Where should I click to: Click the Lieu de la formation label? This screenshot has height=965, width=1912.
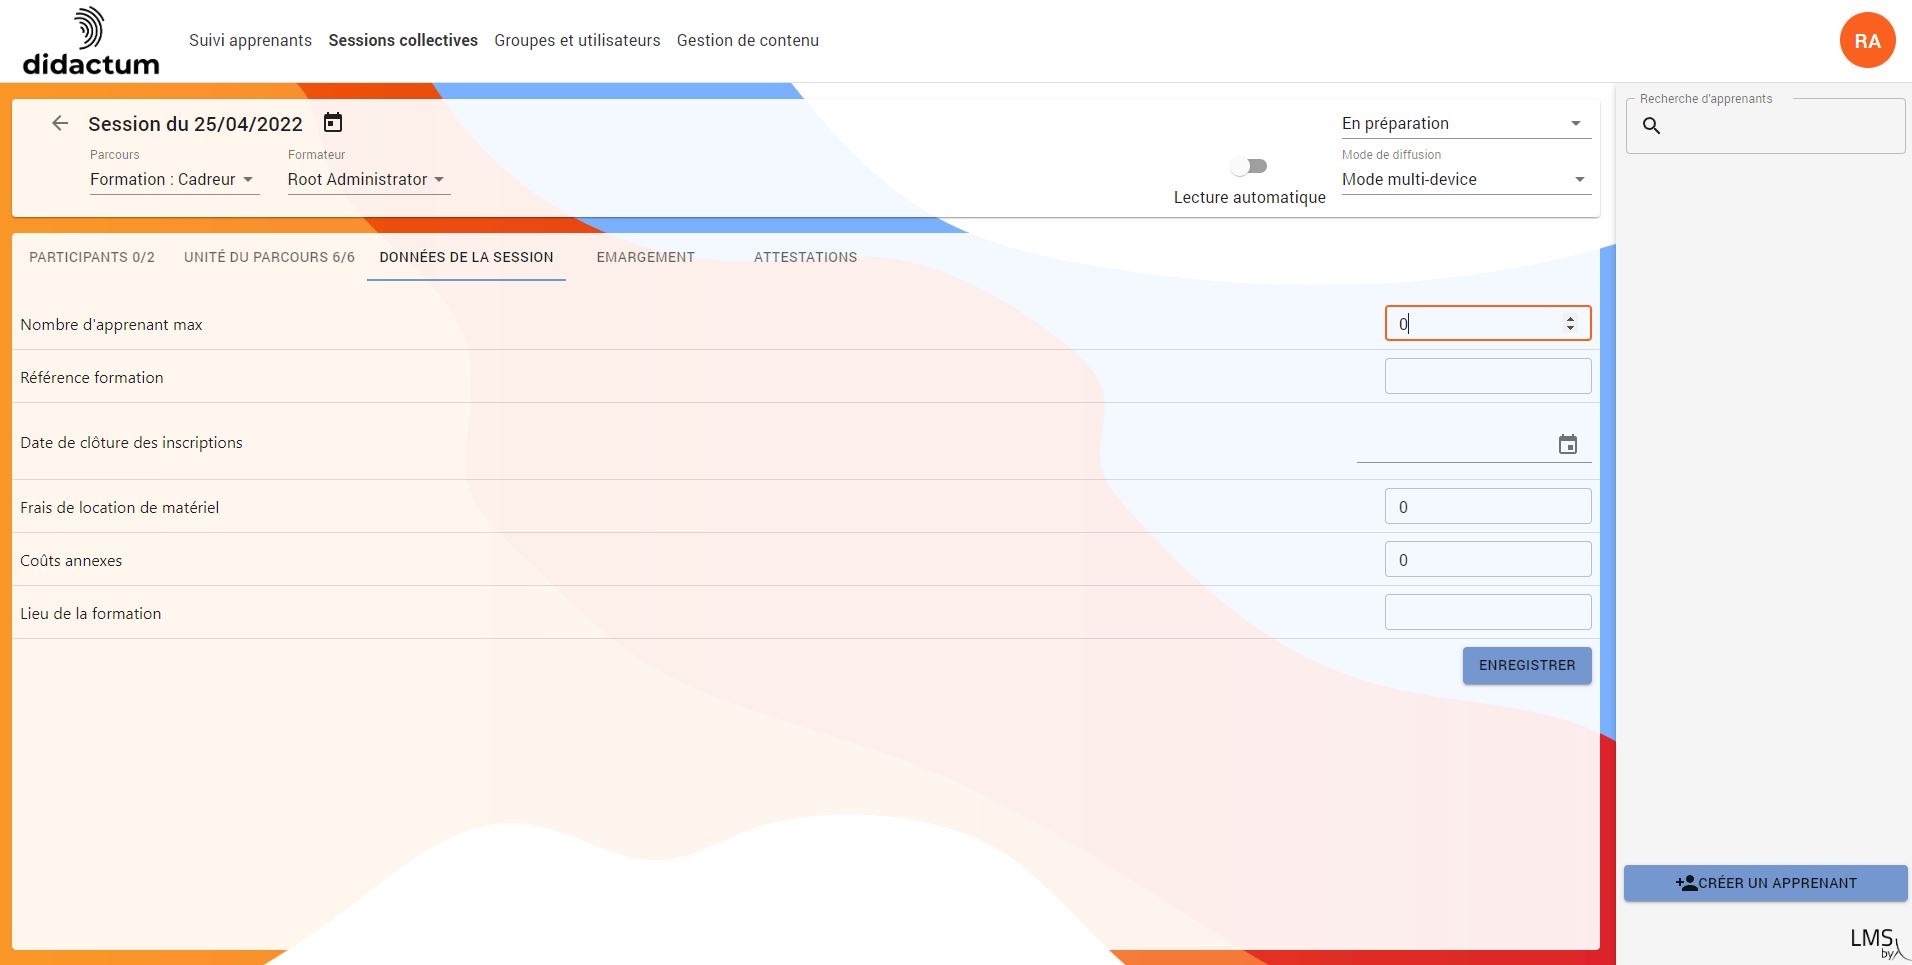[91, 614]
